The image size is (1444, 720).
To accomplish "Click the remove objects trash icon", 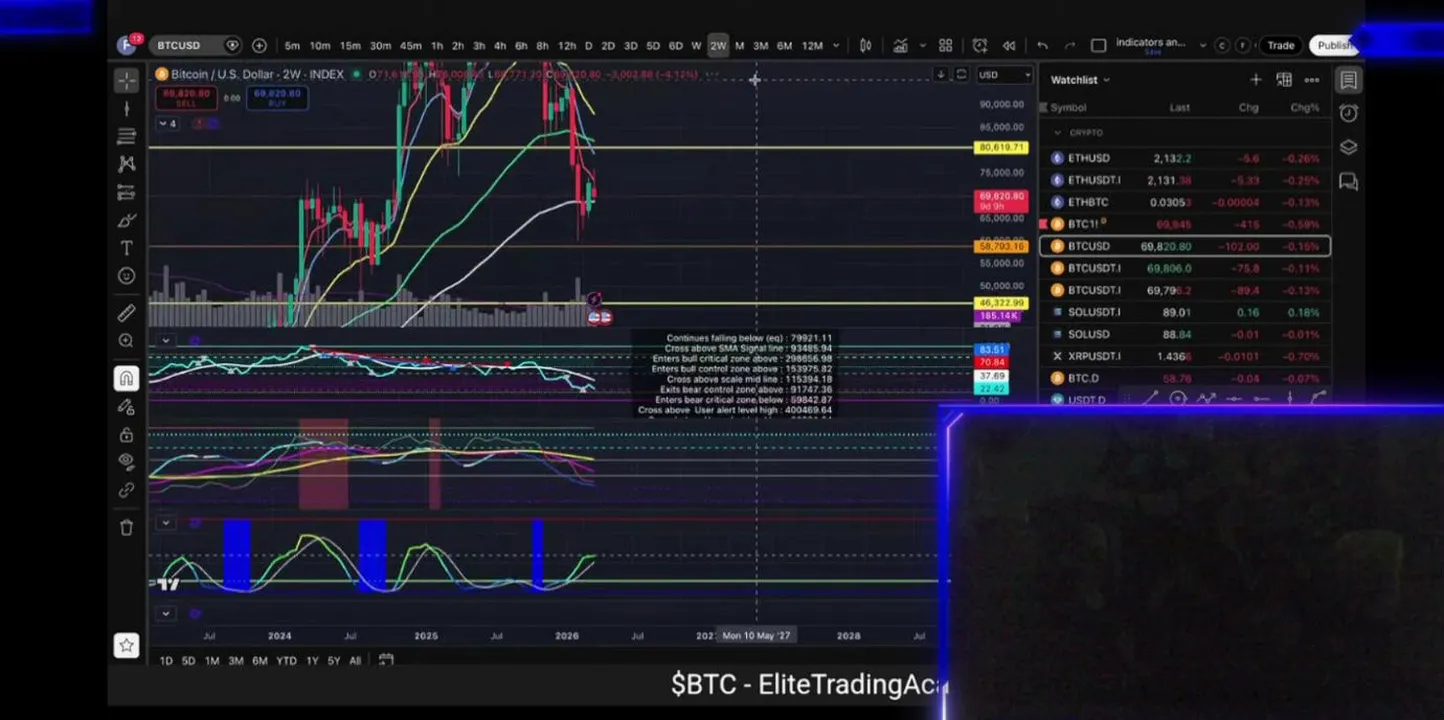I will 126,528.
